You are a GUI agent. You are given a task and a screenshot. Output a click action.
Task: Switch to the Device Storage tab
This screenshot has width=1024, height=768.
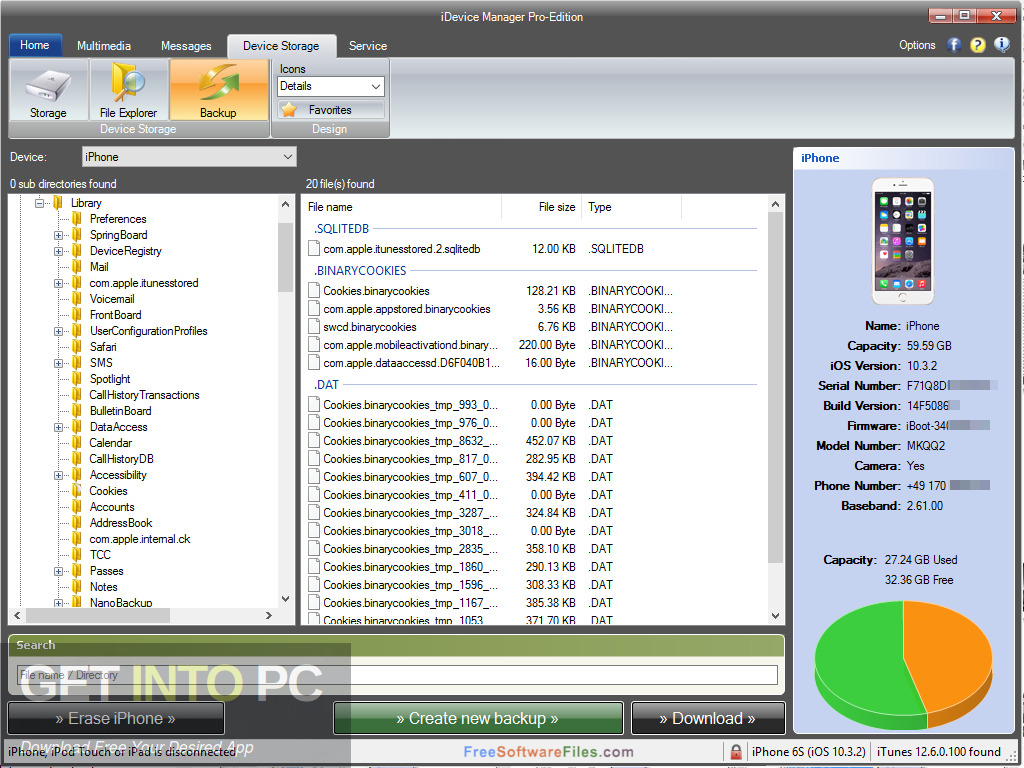click(x=281, y=46)
